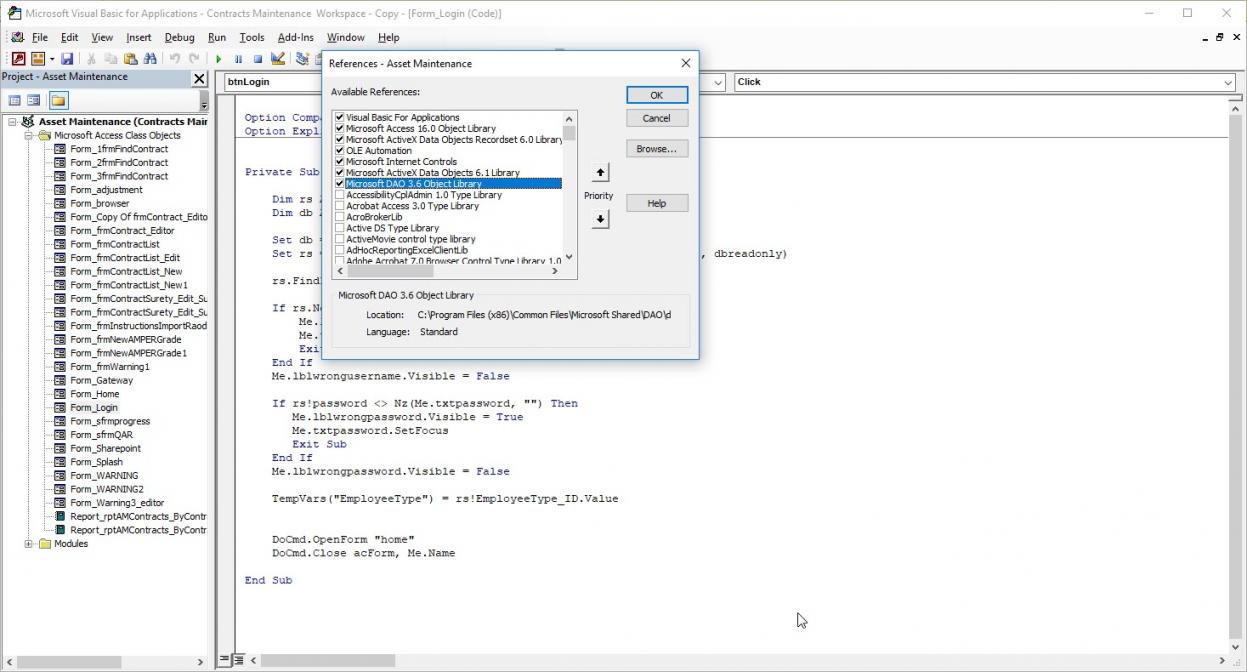Toggle Design Mode icon in toolbar

(277, 59)
